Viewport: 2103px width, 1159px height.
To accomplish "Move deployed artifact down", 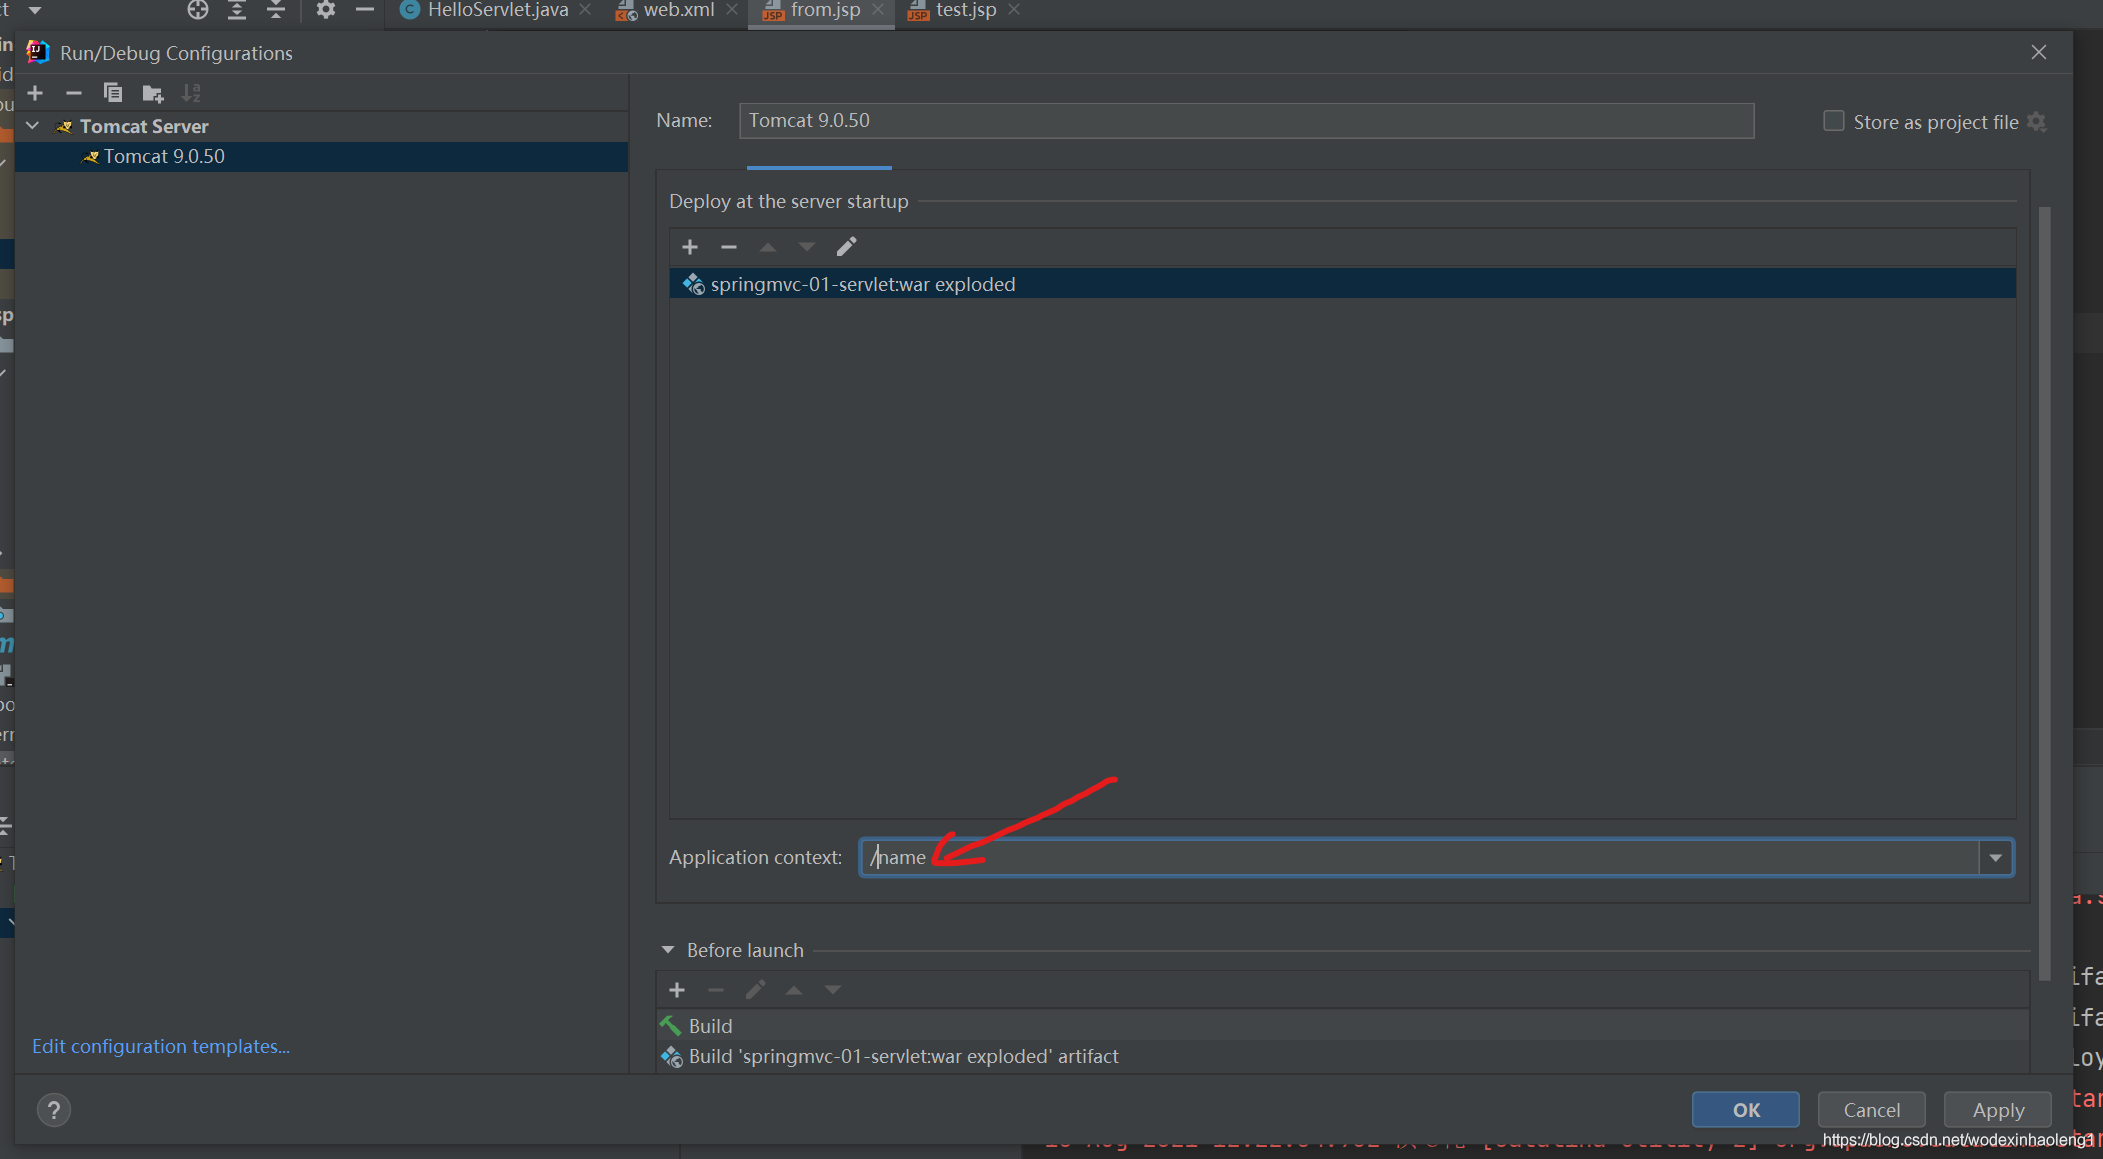I will click(807, 247).
